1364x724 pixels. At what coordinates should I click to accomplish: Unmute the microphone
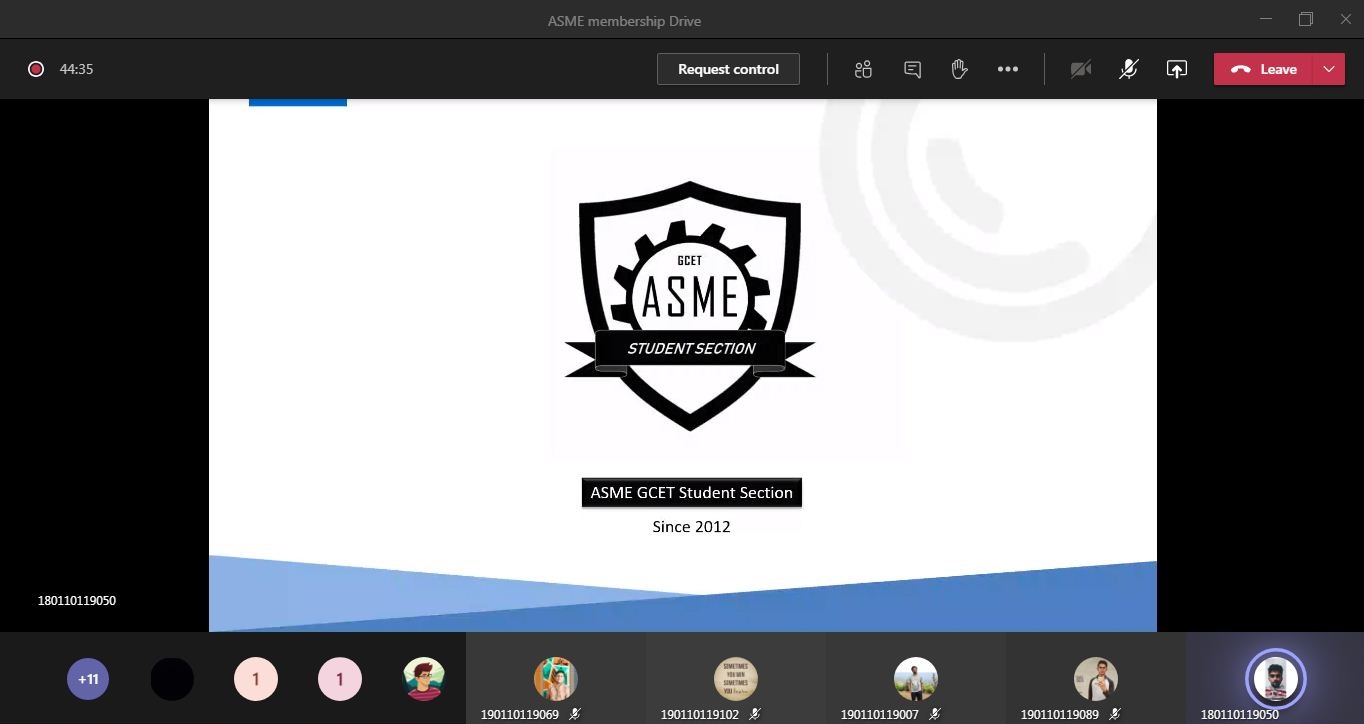1129,69
